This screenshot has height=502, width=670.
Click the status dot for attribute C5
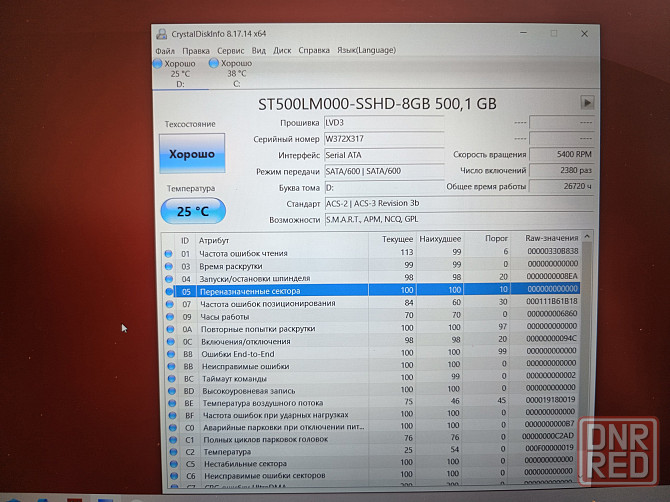[174, 464]
